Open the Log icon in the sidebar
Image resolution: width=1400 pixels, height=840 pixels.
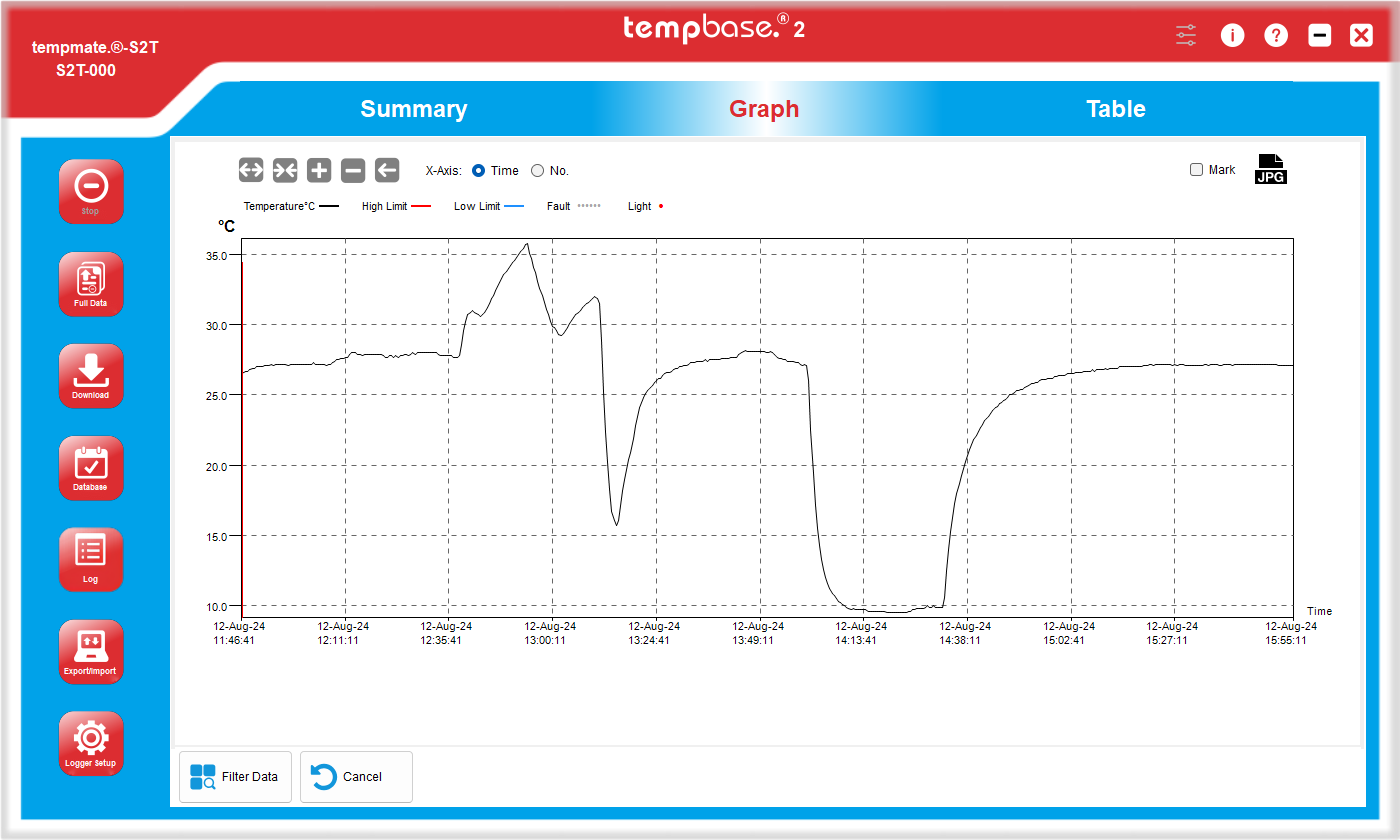(x=91, y=559)
